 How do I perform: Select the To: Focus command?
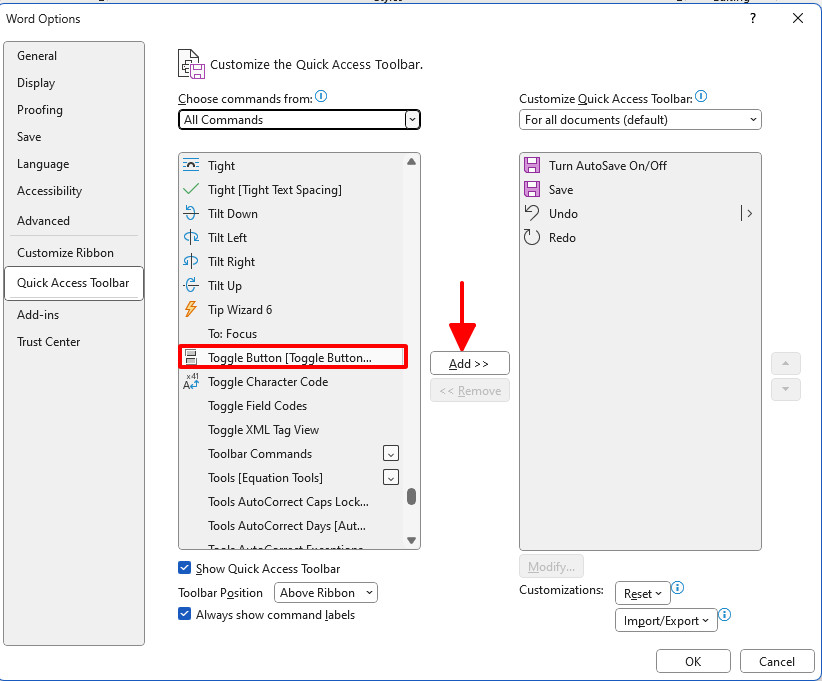pyautogui.click(x=291, y=333)
